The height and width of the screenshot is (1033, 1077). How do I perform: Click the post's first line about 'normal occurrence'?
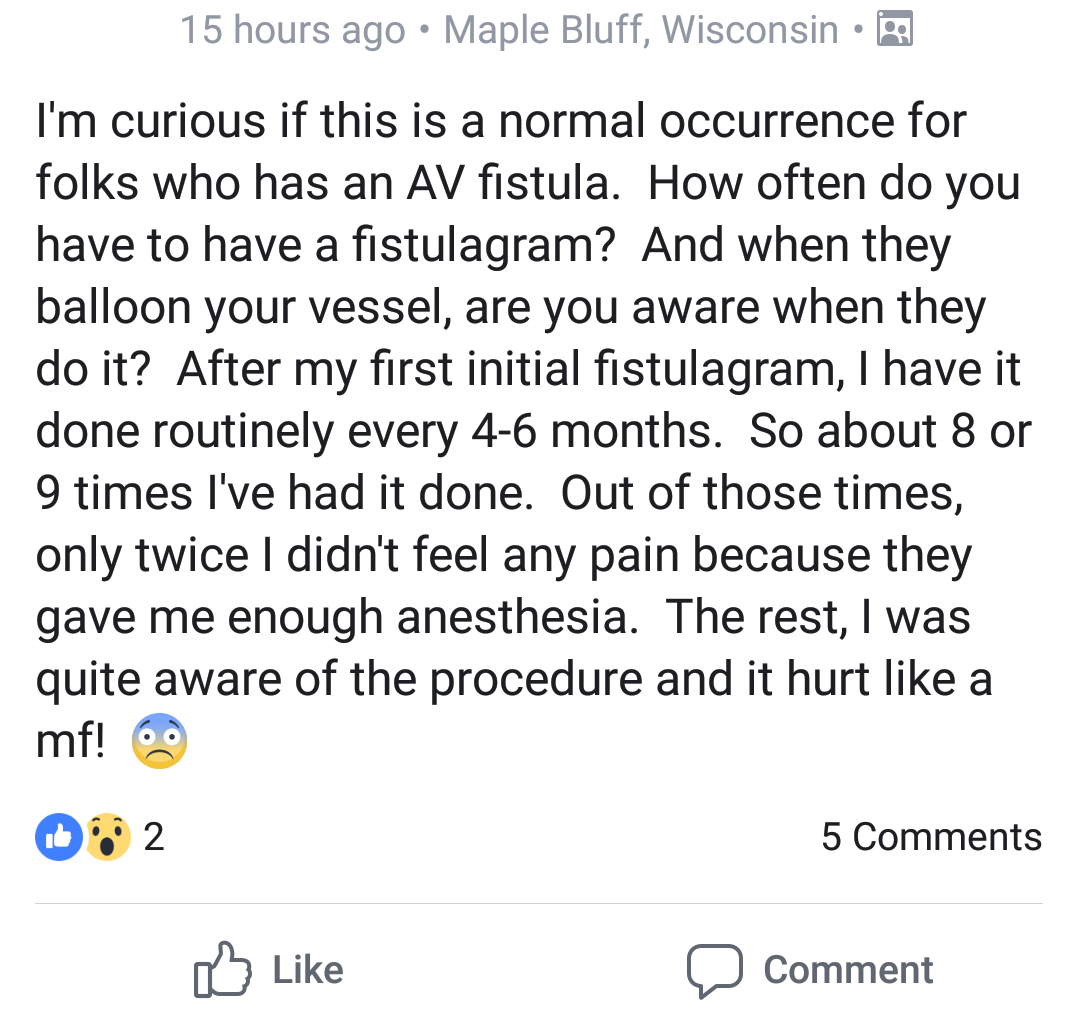(x=501, y=122)
